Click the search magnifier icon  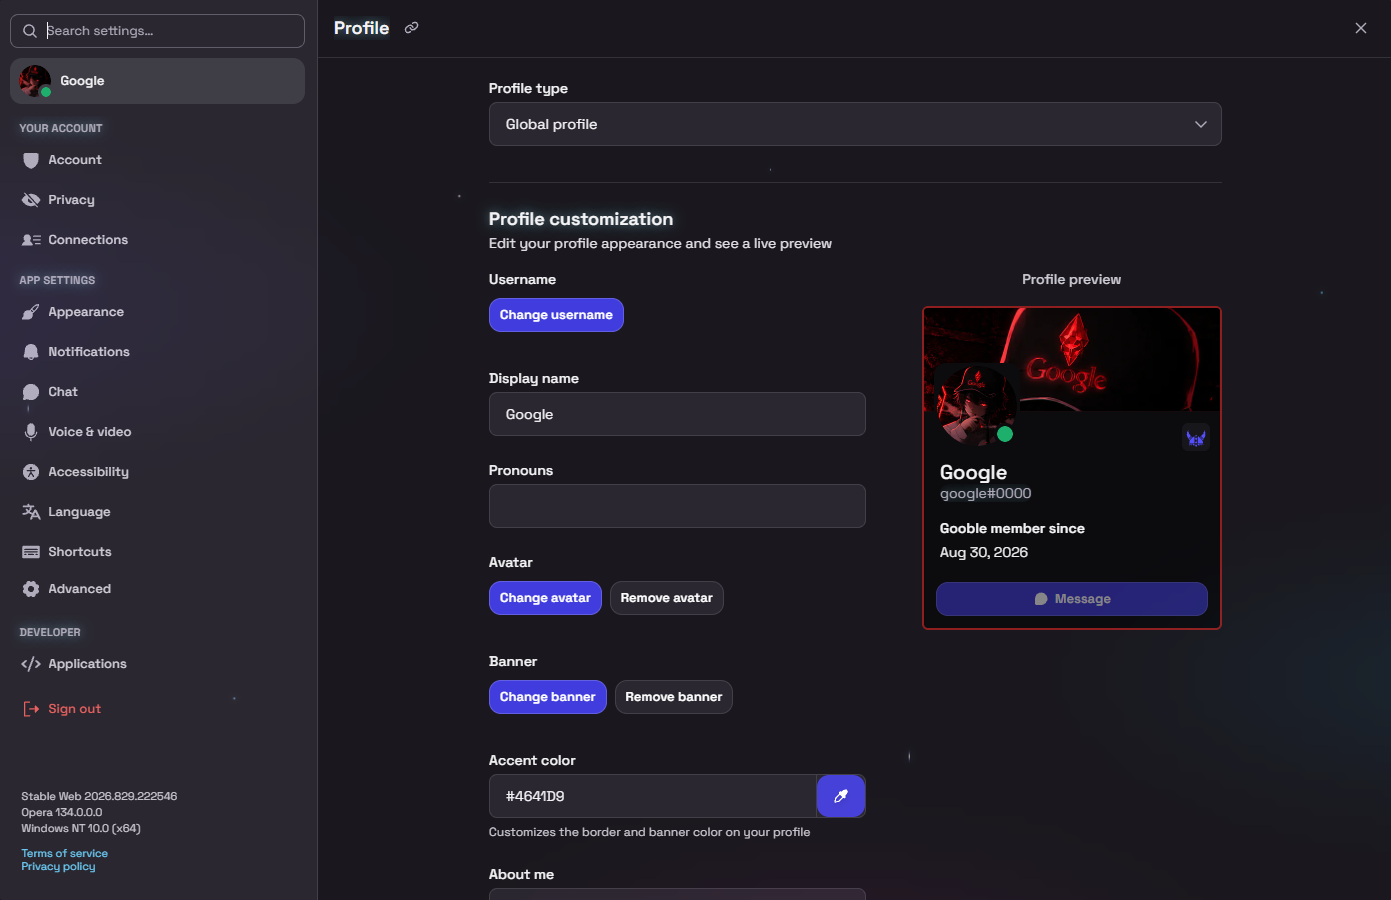coord(30,31)
